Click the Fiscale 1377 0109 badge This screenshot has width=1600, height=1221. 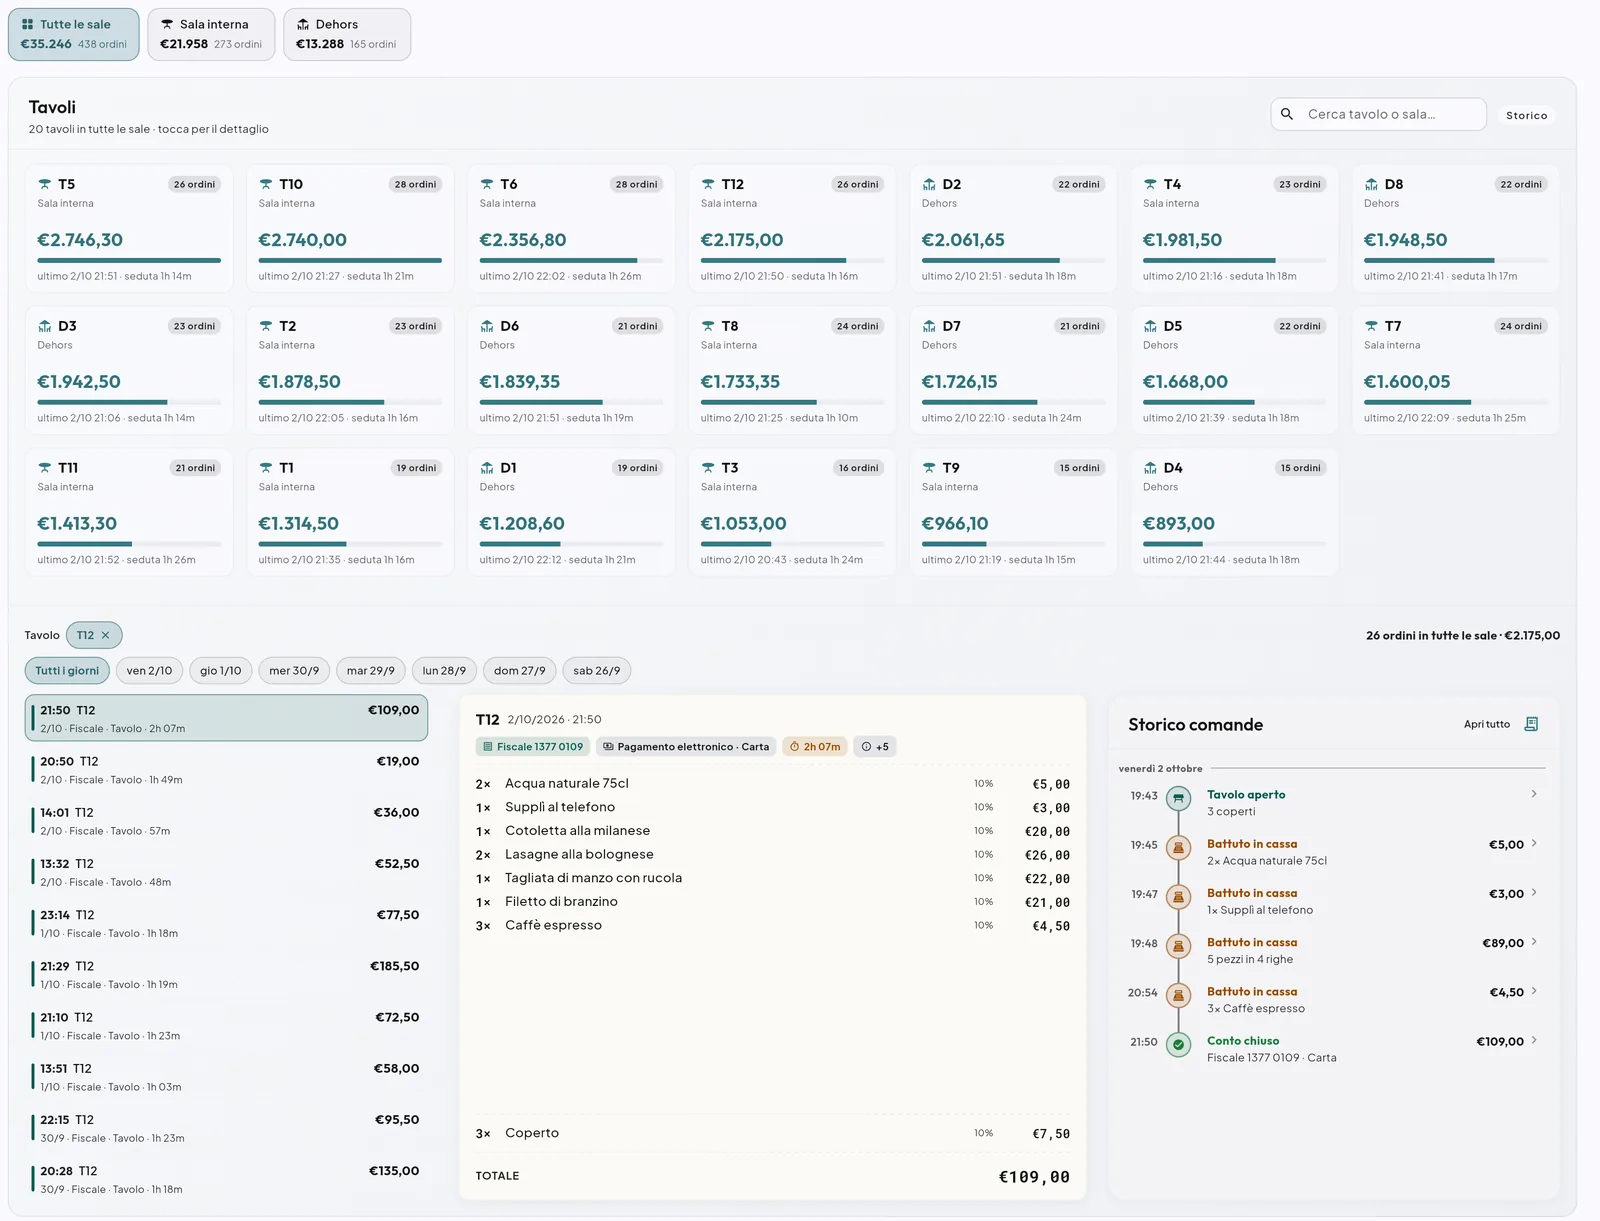(x=533, y=747)
